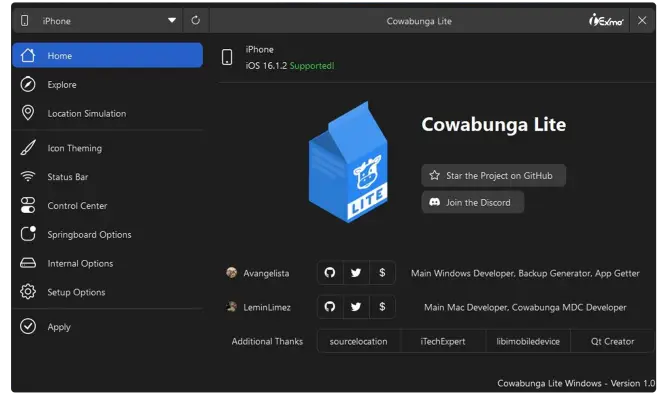Open Setup Options page

[x=107, y=292]
